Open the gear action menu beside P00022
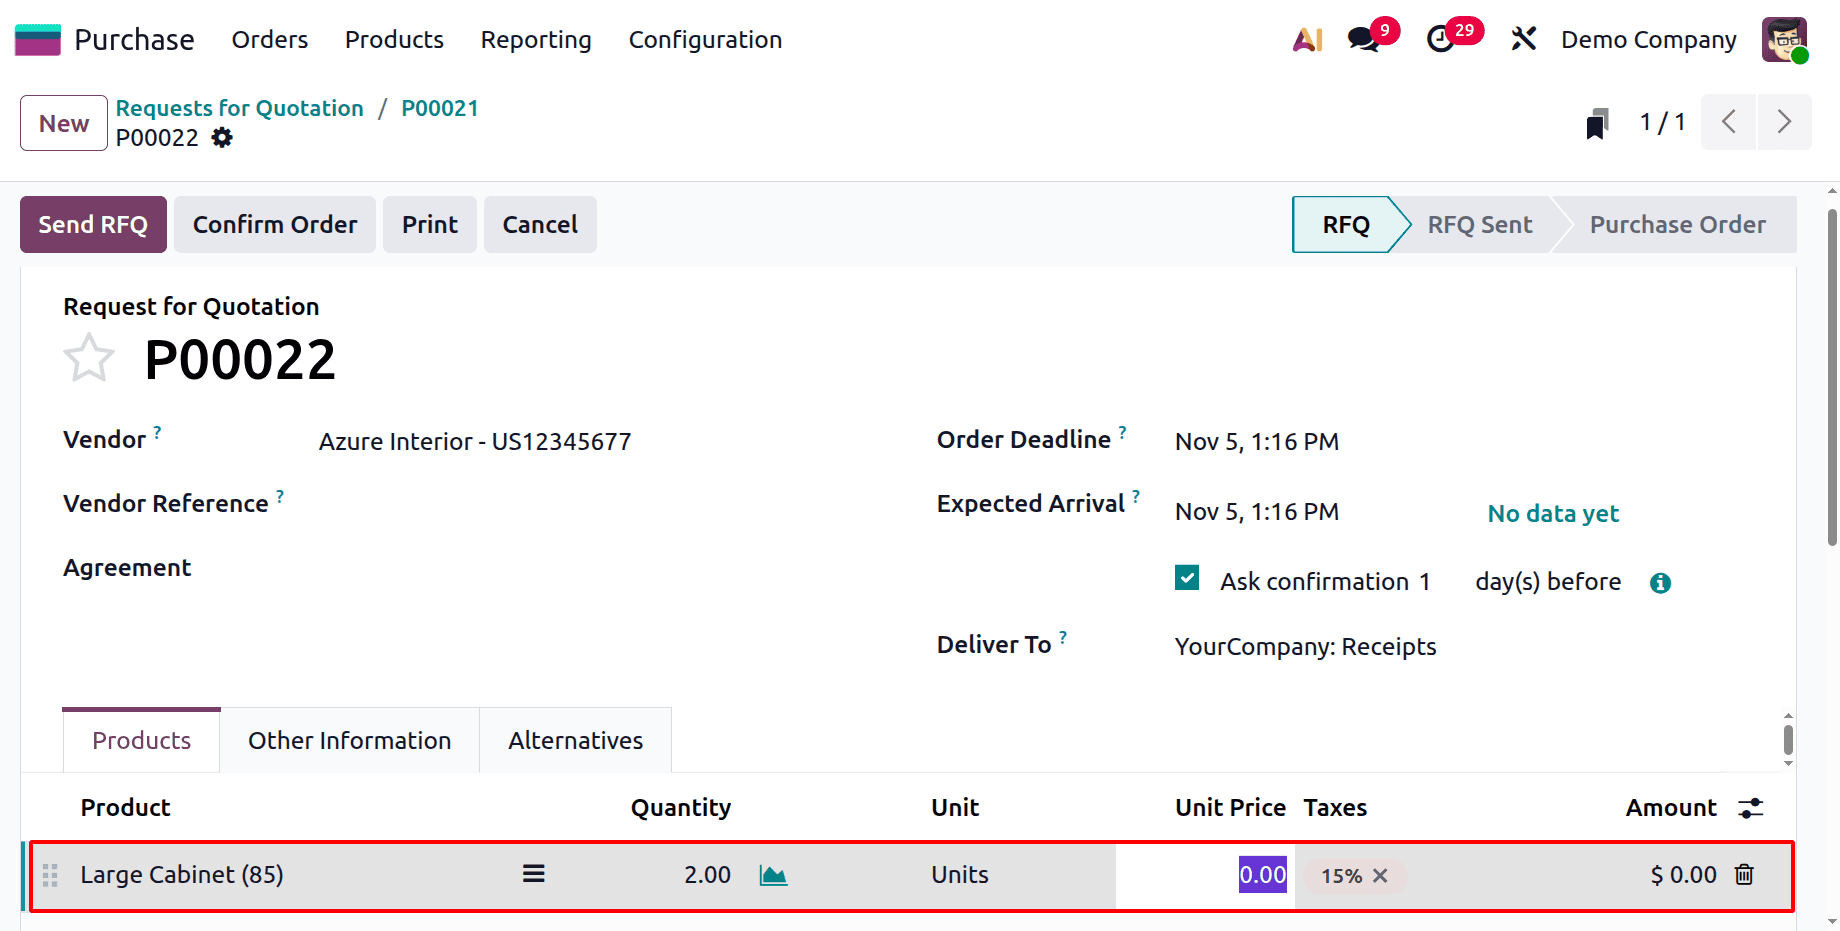Screen dimensions: 1840x931 (221, 138)
